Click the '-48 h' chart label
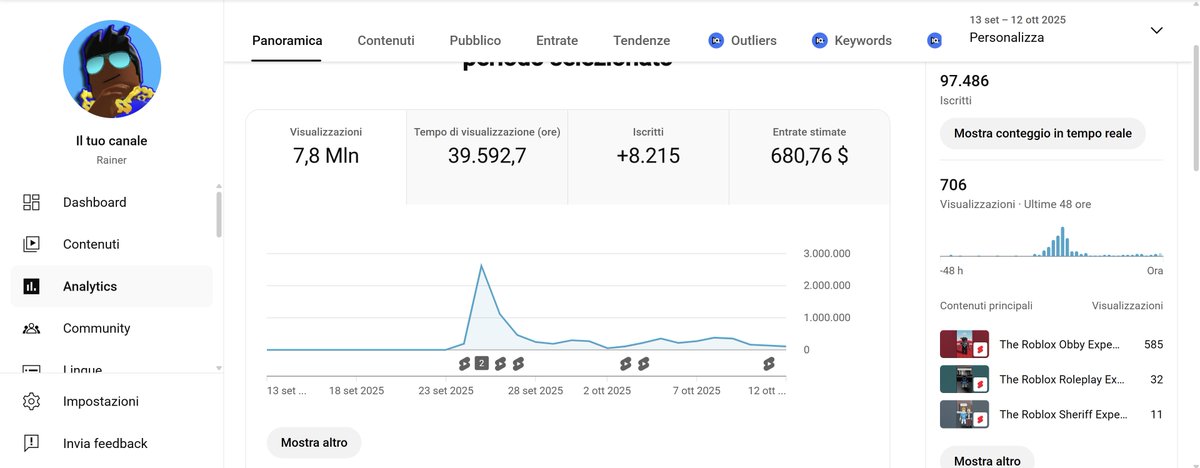Viewport: 1200px width, 468px height. pyautogui.click(x=952, y=271)
